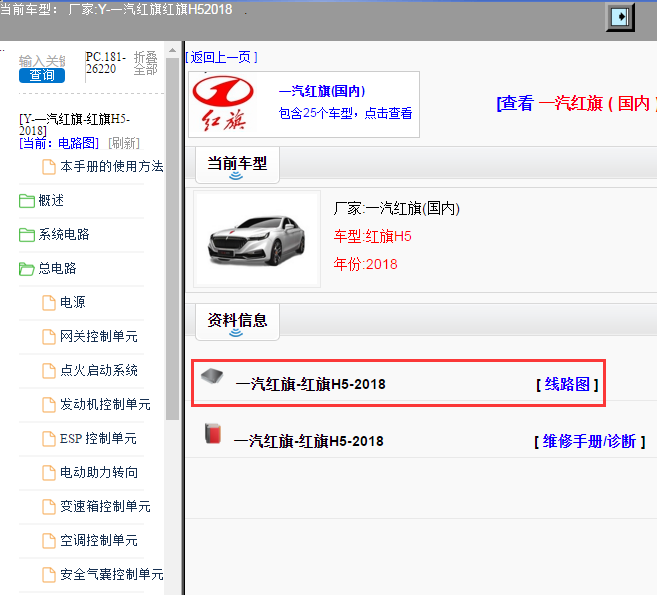Click the page icon next to 变速箱控制单元
Image resolution: width=657 pixels, height=595 pixels.
(x=49, y=507)
